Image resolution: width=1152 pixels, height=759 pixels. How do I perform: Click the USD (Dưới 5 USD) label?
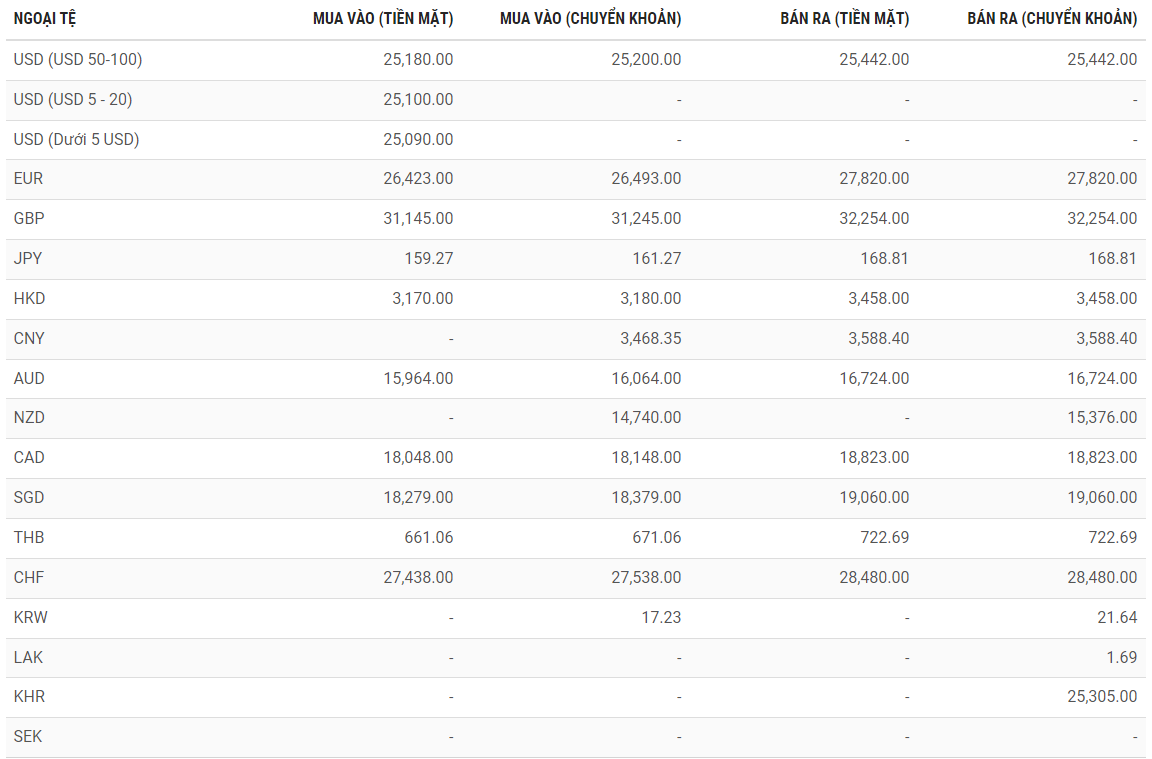(76, 140)
